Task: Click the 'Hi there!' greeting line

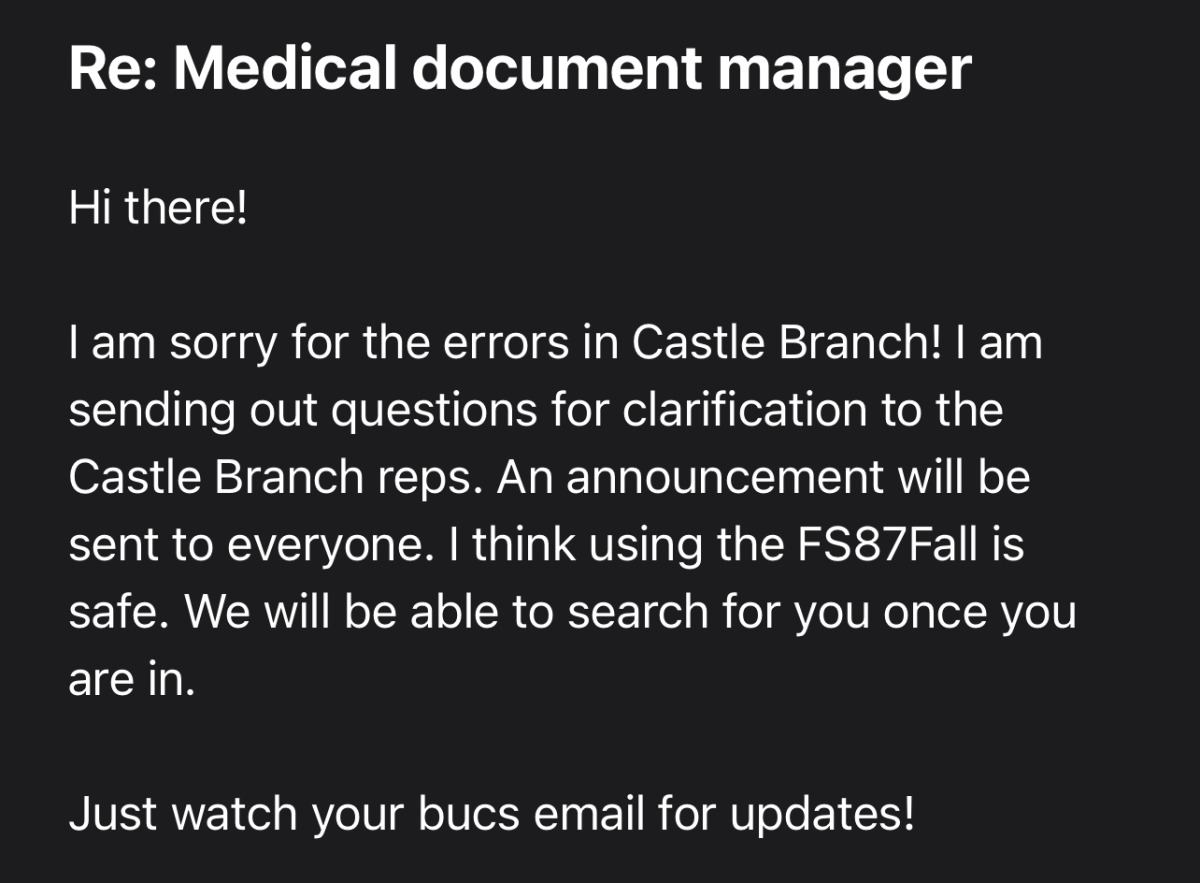Action: tap(157, 208)
